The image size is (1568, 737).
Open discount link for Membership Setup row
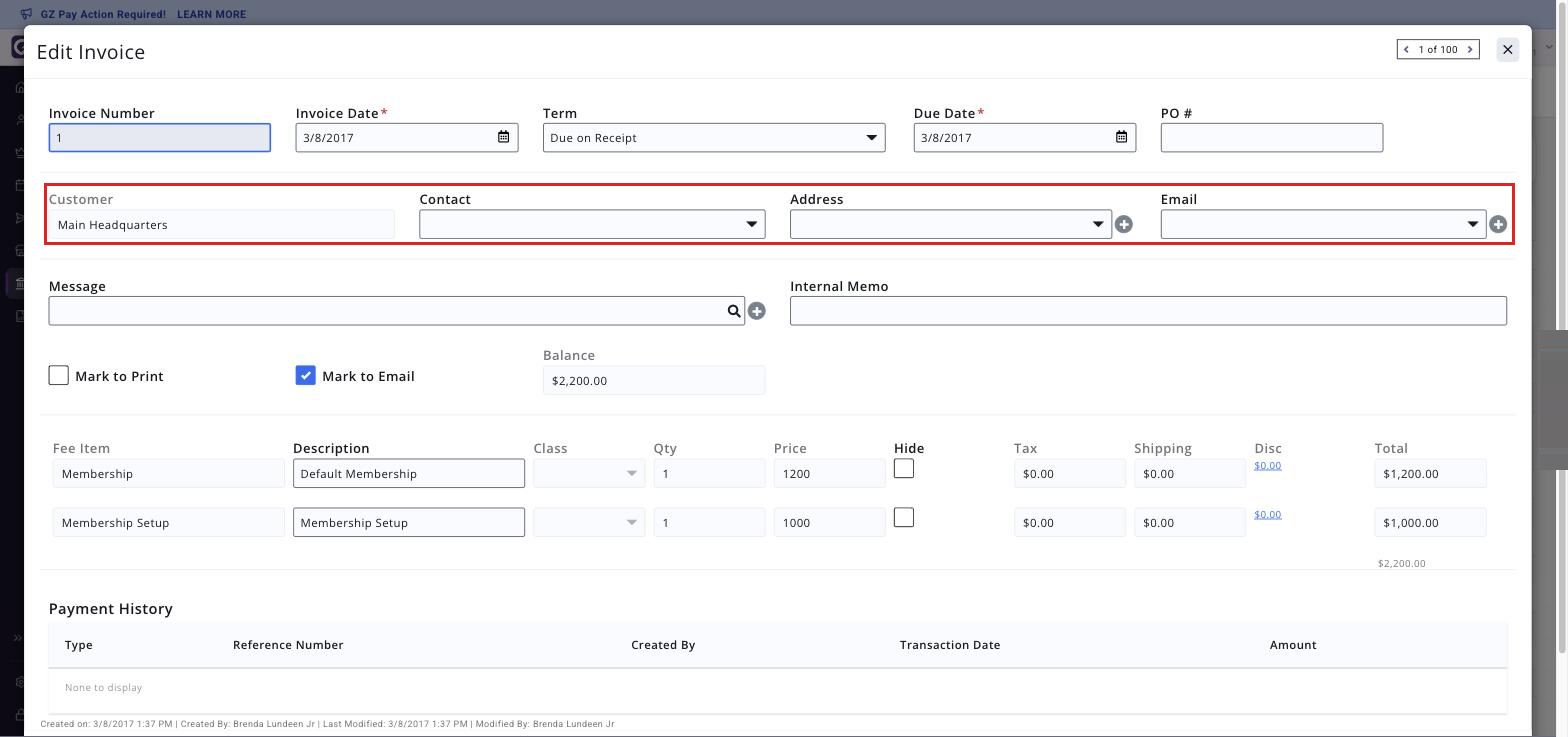click(x=1267, y=514)
